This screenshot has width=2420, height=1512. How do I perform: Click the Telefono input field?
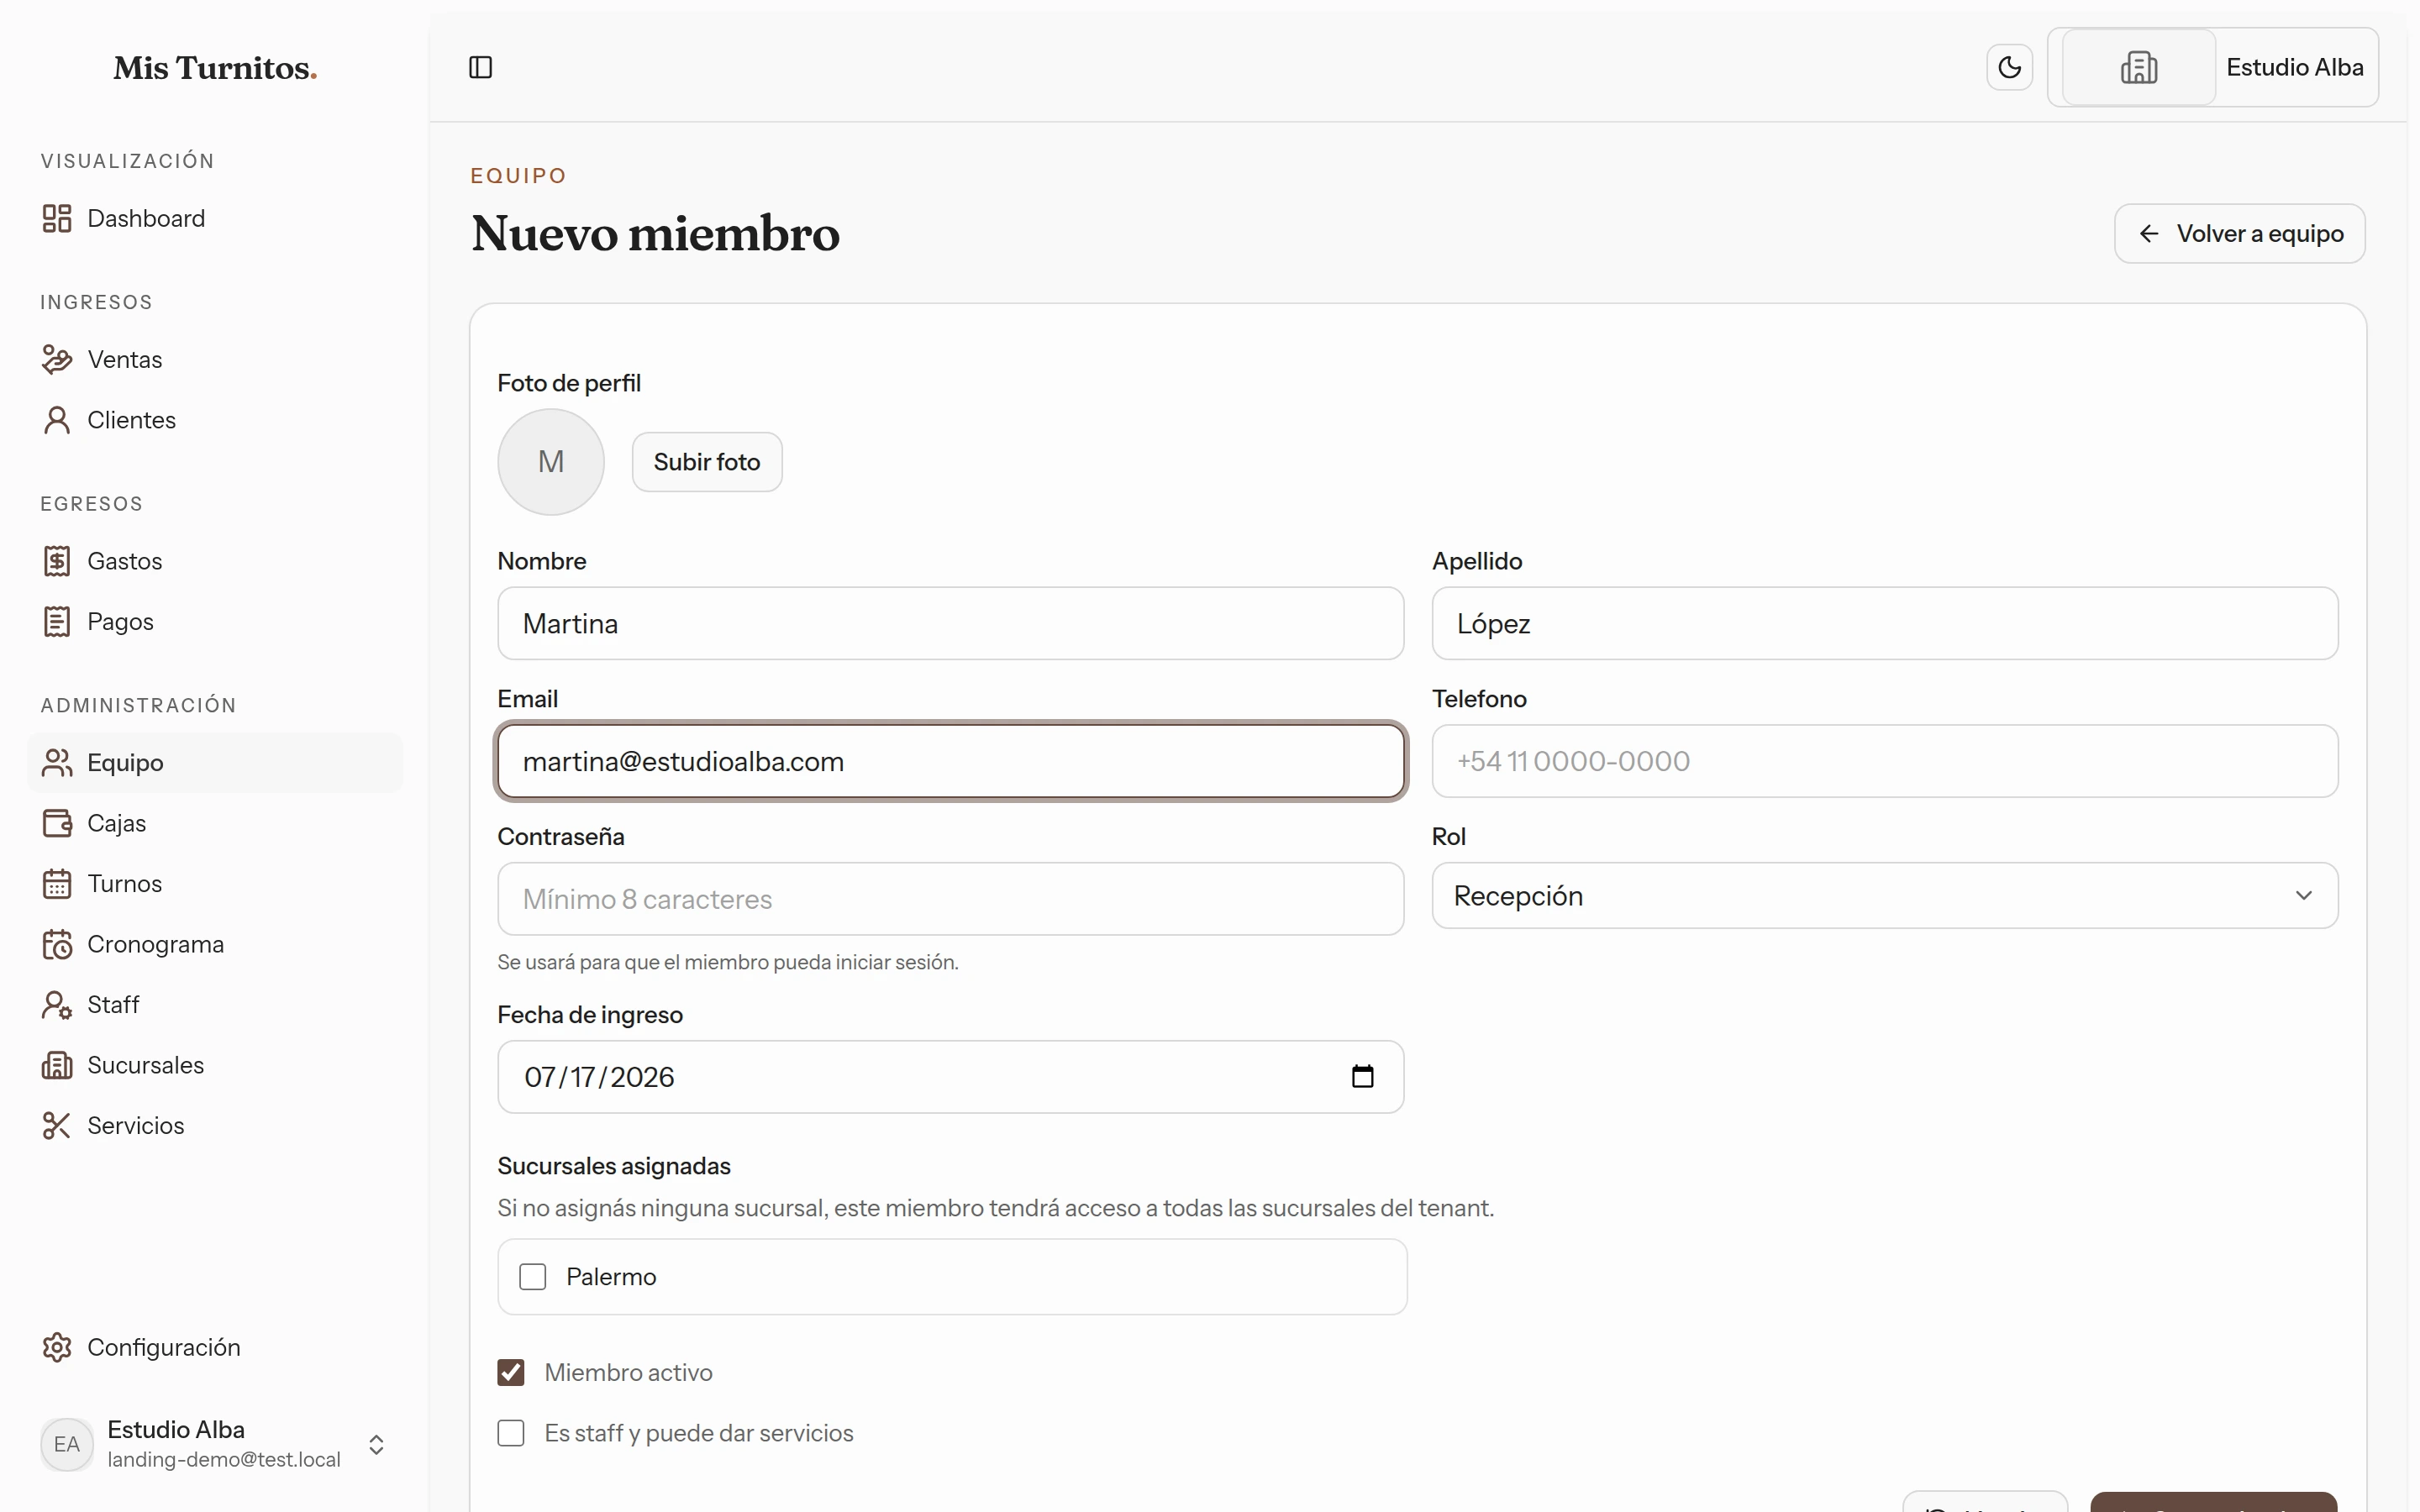tap(1884, 761)
